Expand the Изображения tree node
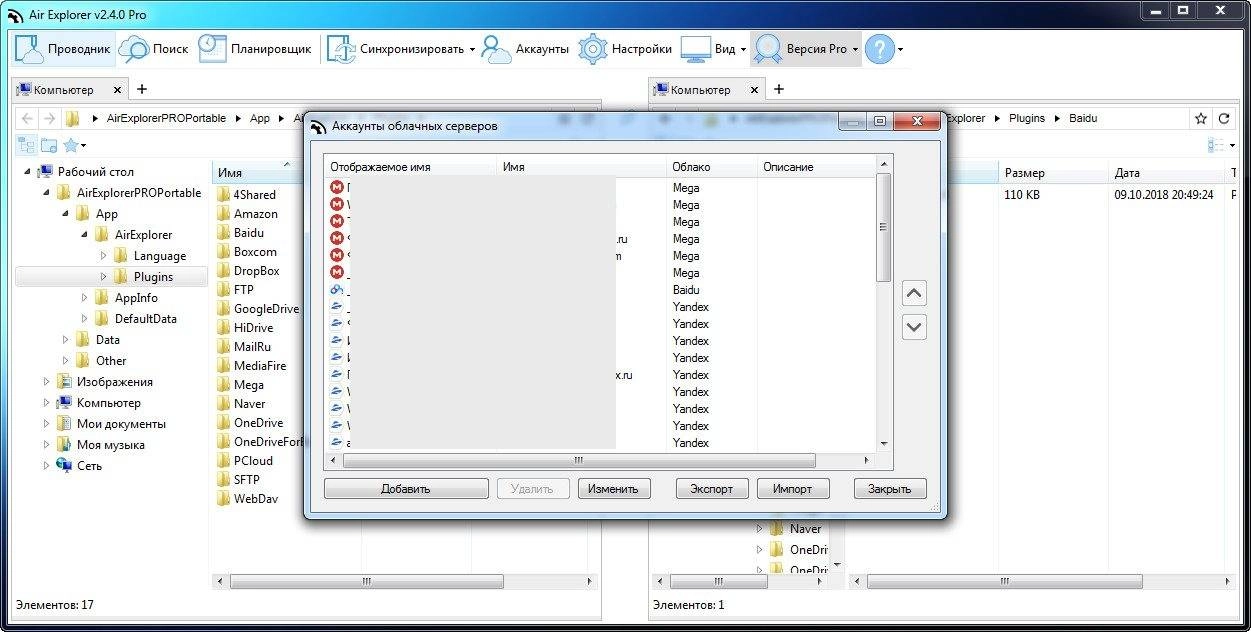The height and width of the screenshot is (632, 1251). [46, 382]
